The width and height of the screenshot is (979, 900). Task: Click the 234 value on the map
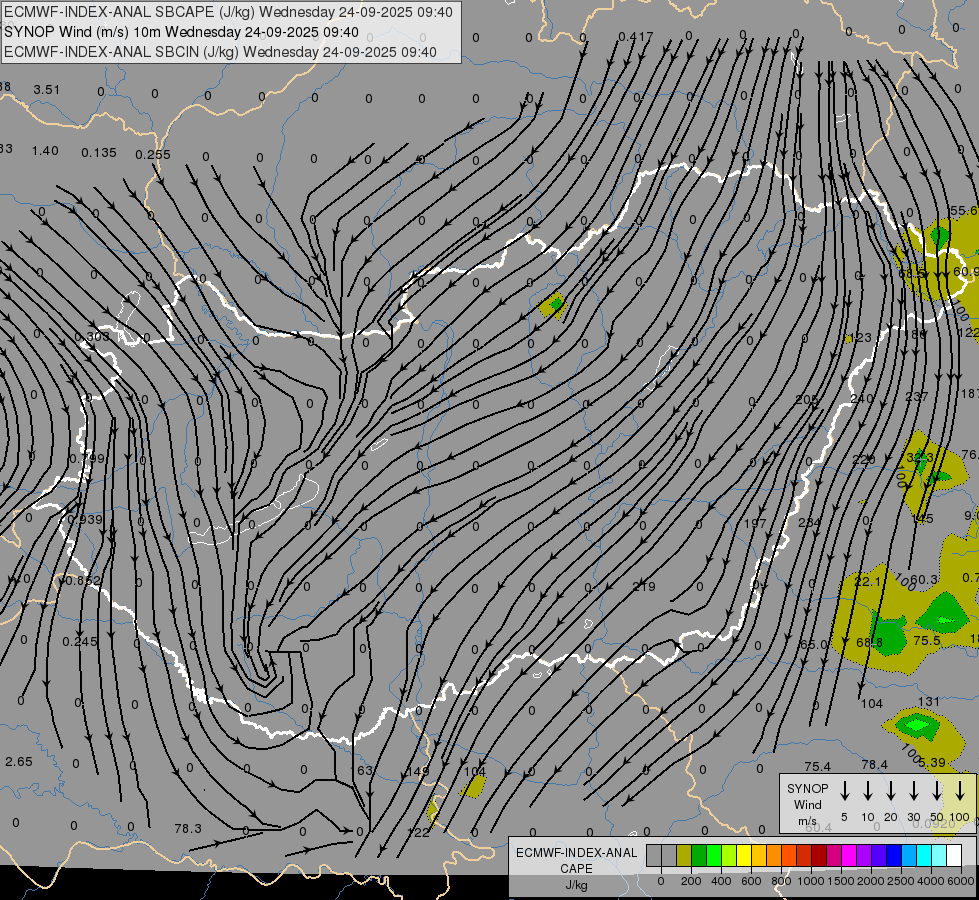809,522
